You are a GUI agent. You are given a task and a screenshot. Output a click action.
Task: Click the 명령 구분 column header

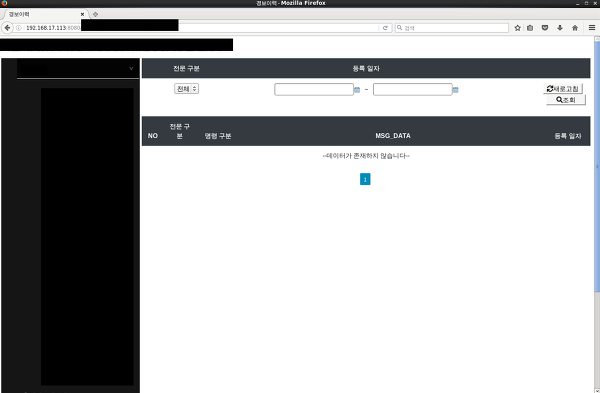[x=218, y=136]
